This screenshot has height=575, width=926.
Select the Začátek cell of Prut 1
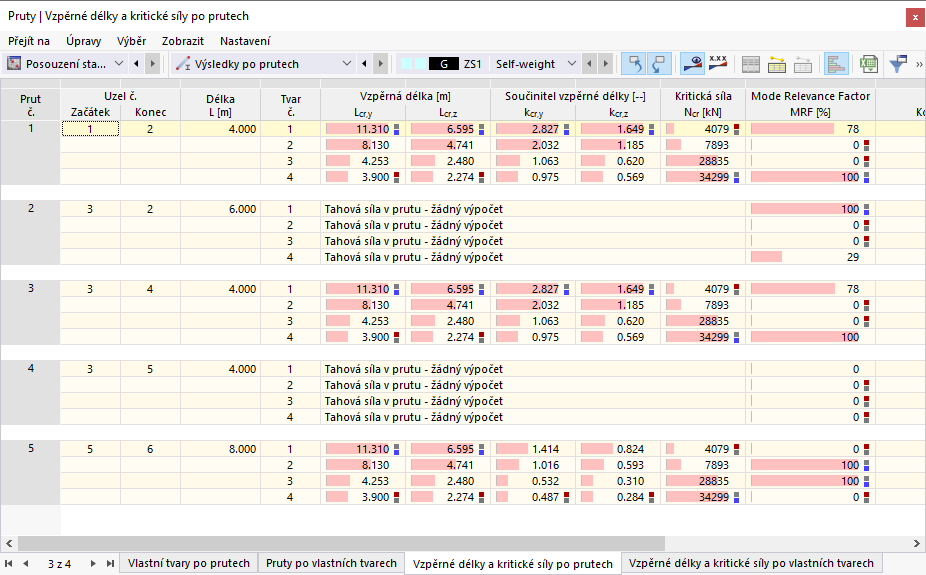click(x=90, y=129)
